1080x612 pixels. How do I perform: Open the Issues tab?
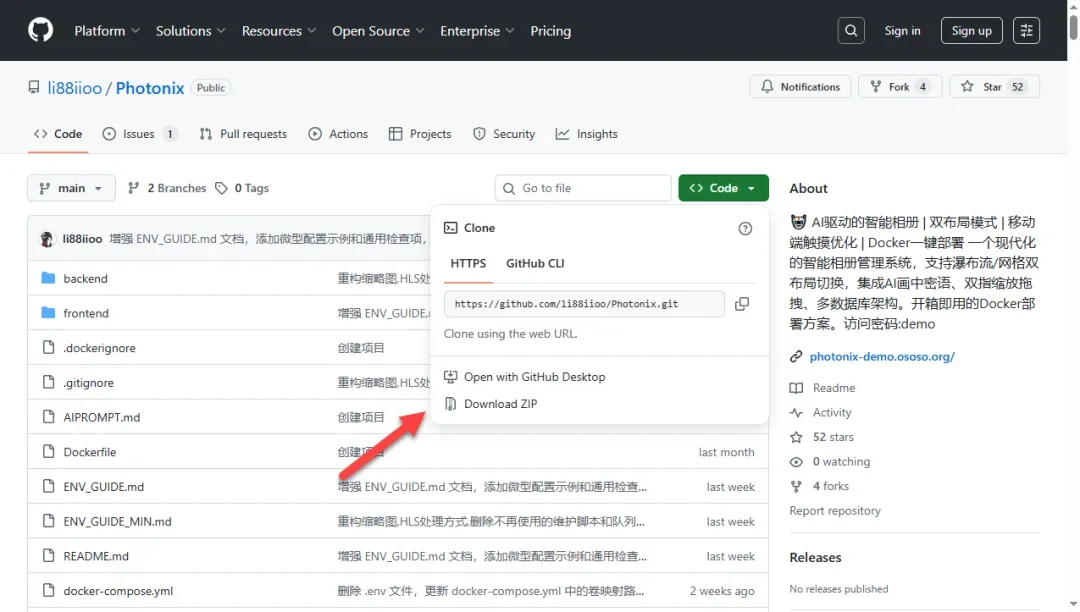click(x=138, y=134)
